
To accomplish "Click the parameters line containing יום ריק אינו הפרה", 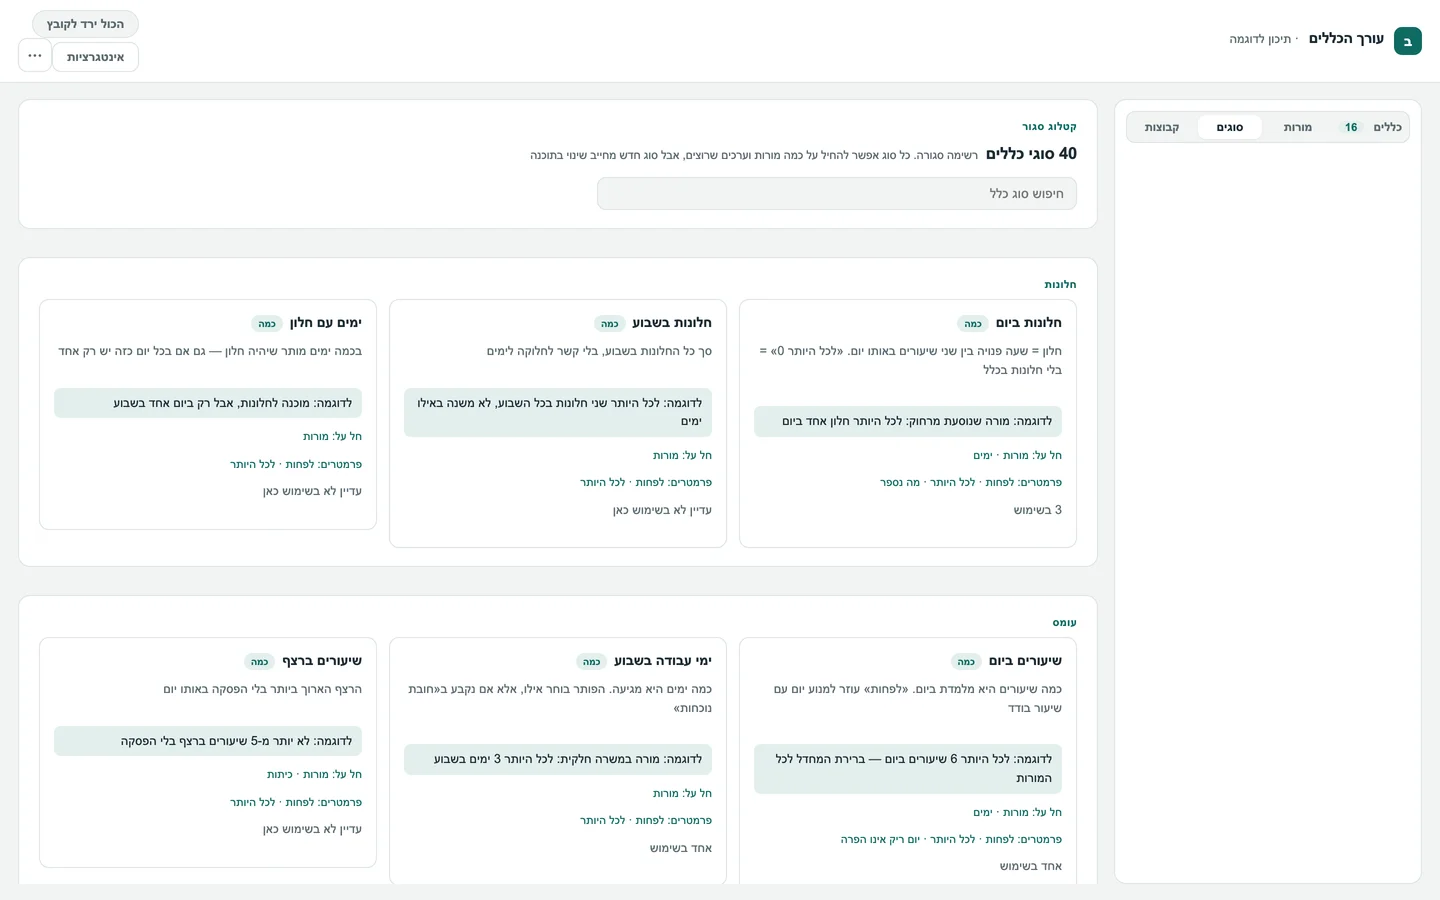I will [x=951, y=840].
